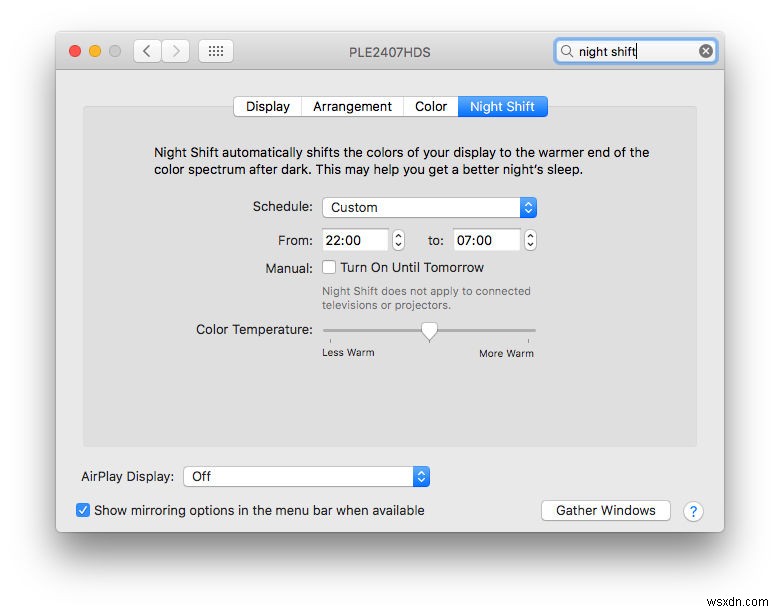Uncheck Show mirroring options in menu bar

coord(83,510)
